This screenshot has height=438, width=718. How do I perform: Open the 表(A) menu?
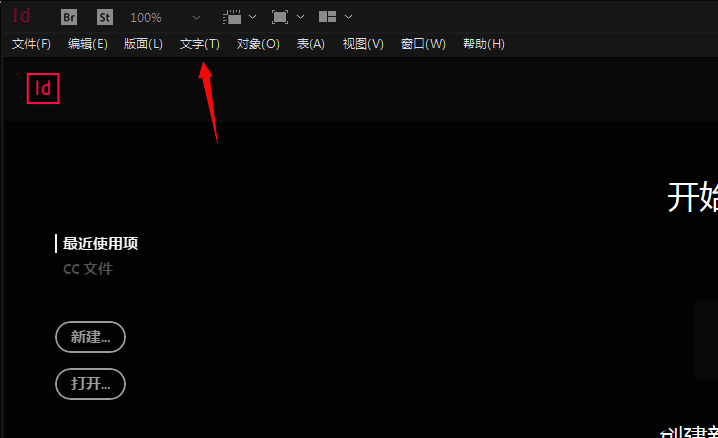(x=310, y=44)
